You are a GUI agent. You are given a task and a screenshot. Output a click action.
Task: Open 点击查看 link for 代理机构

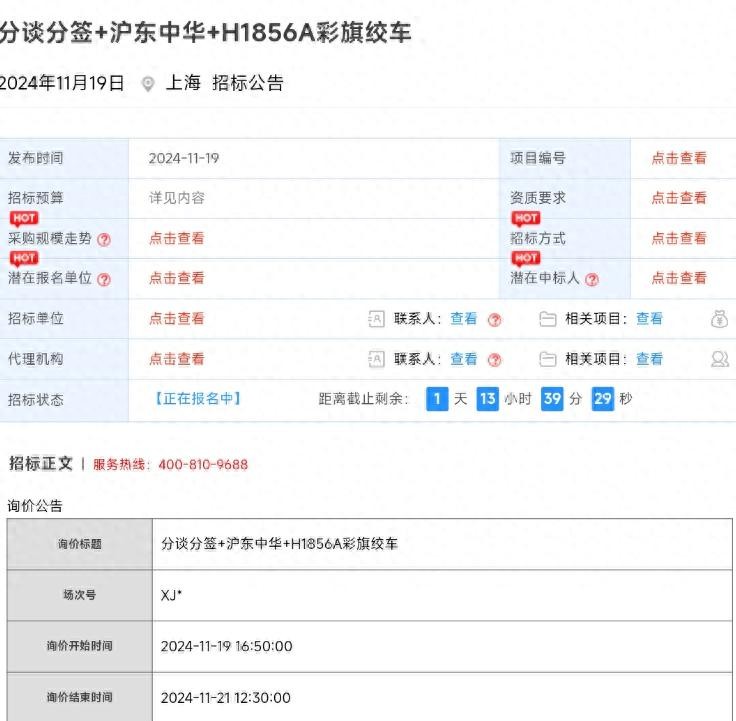coord(177,359)
